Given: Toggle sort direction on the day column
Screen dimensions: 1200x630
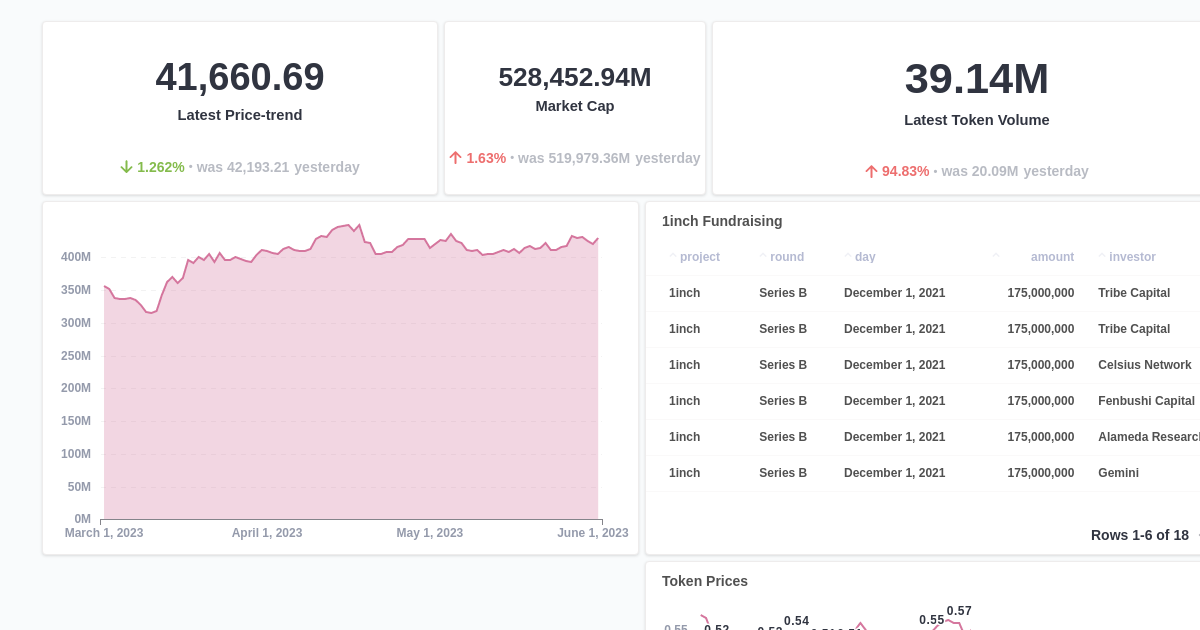Looking at the screenshot, I should click(x=846, y=257).
